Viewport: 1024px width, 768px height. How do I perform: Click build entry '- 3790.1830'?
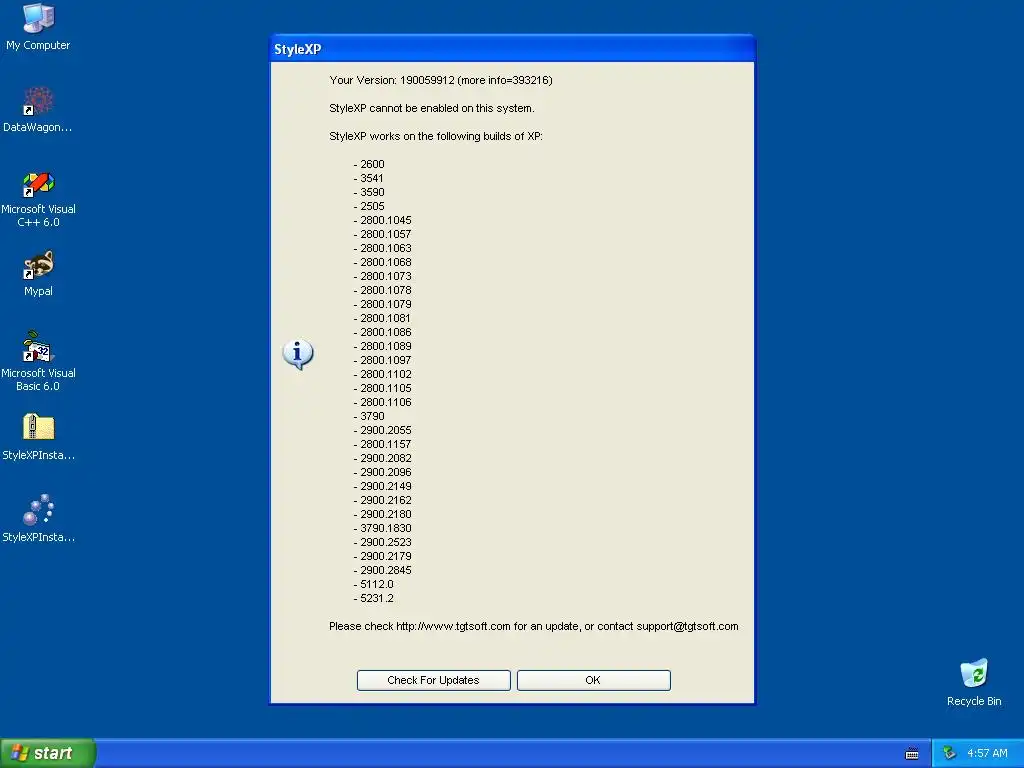click(x=383, y=528)
